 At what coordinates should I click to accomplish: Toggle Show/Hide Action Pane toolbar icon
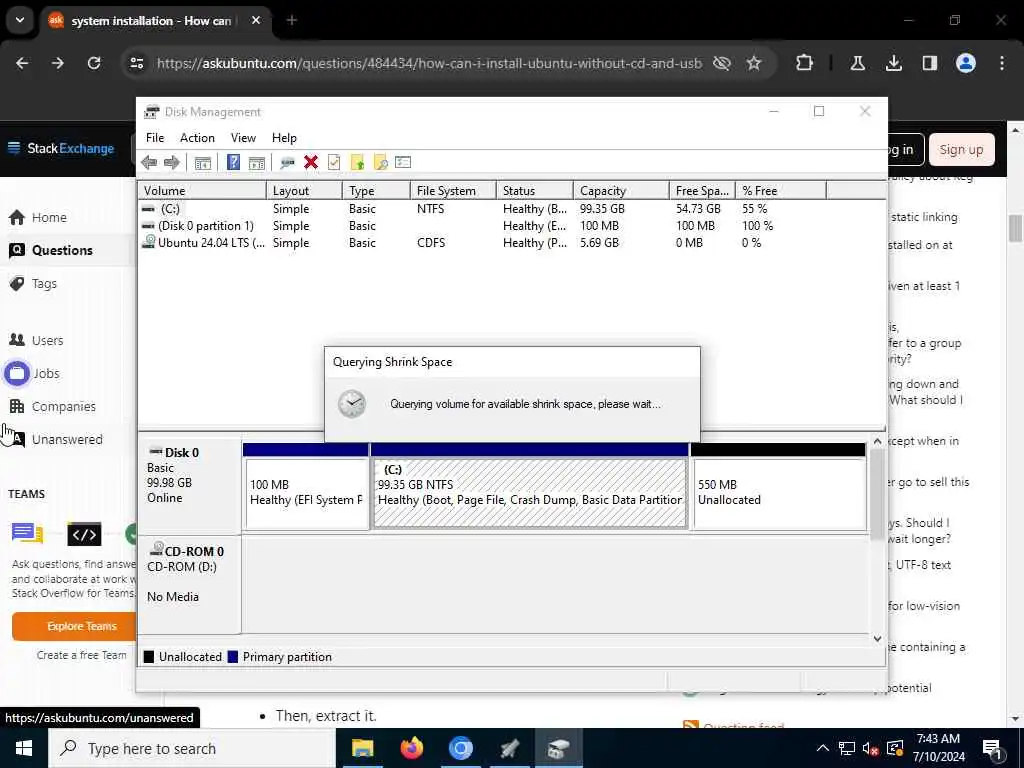click(257, 163)
